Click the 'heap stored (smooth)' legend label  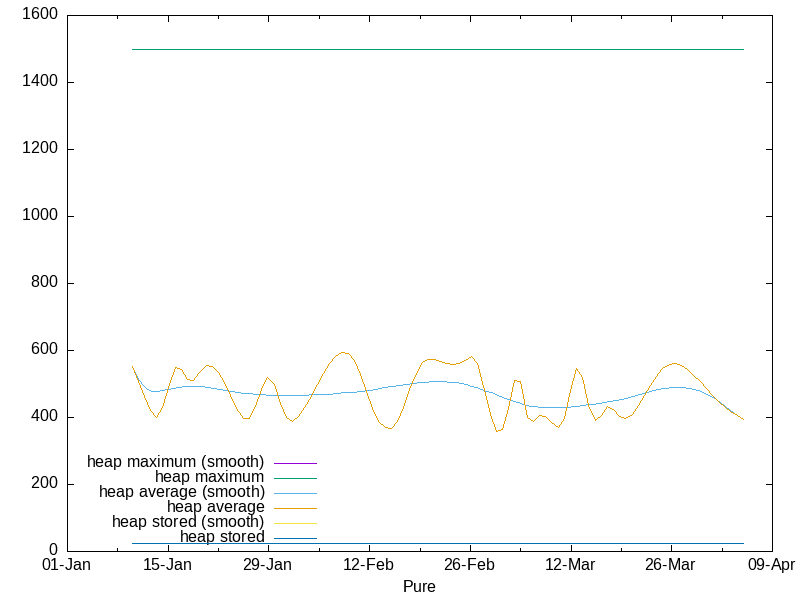pos(188,522)
